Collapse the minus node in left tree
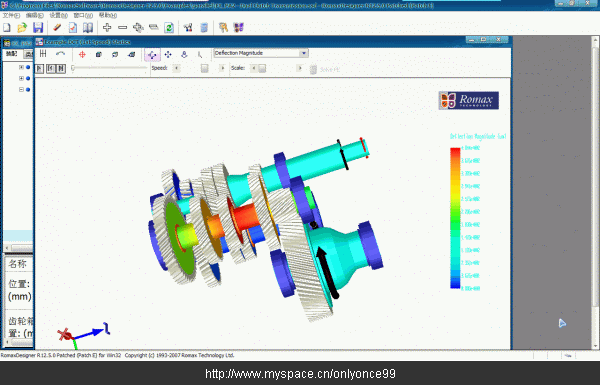Viewport: 600px width, 385px height. [21, 90]
